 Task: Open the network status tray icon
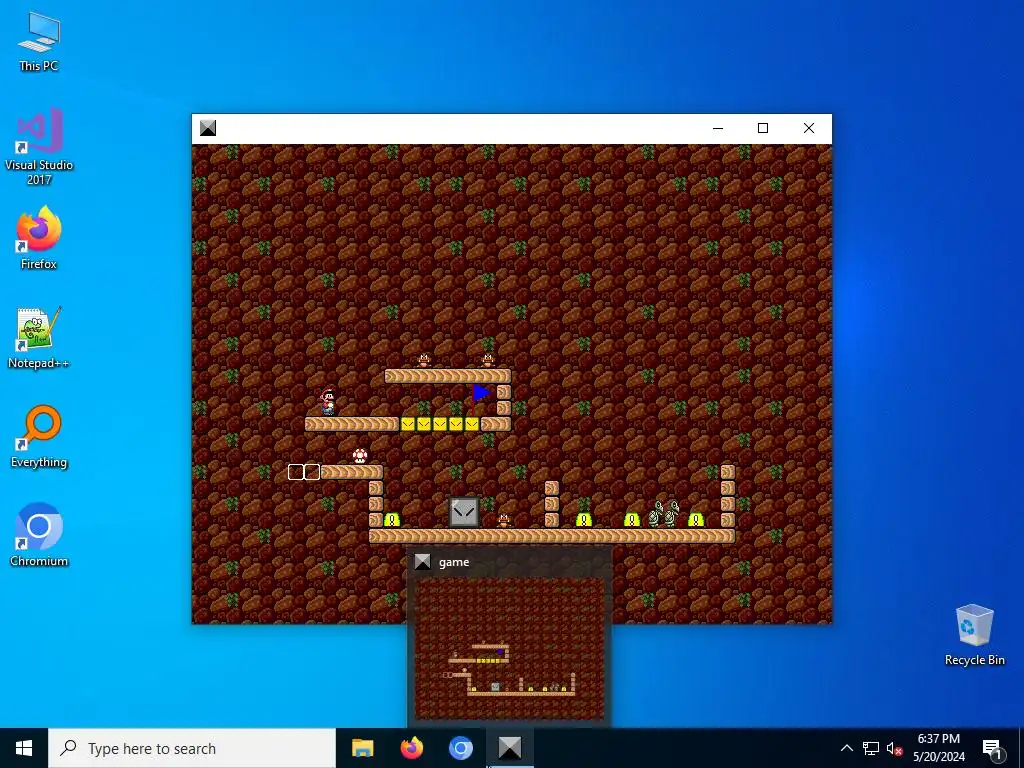point(871,748)
